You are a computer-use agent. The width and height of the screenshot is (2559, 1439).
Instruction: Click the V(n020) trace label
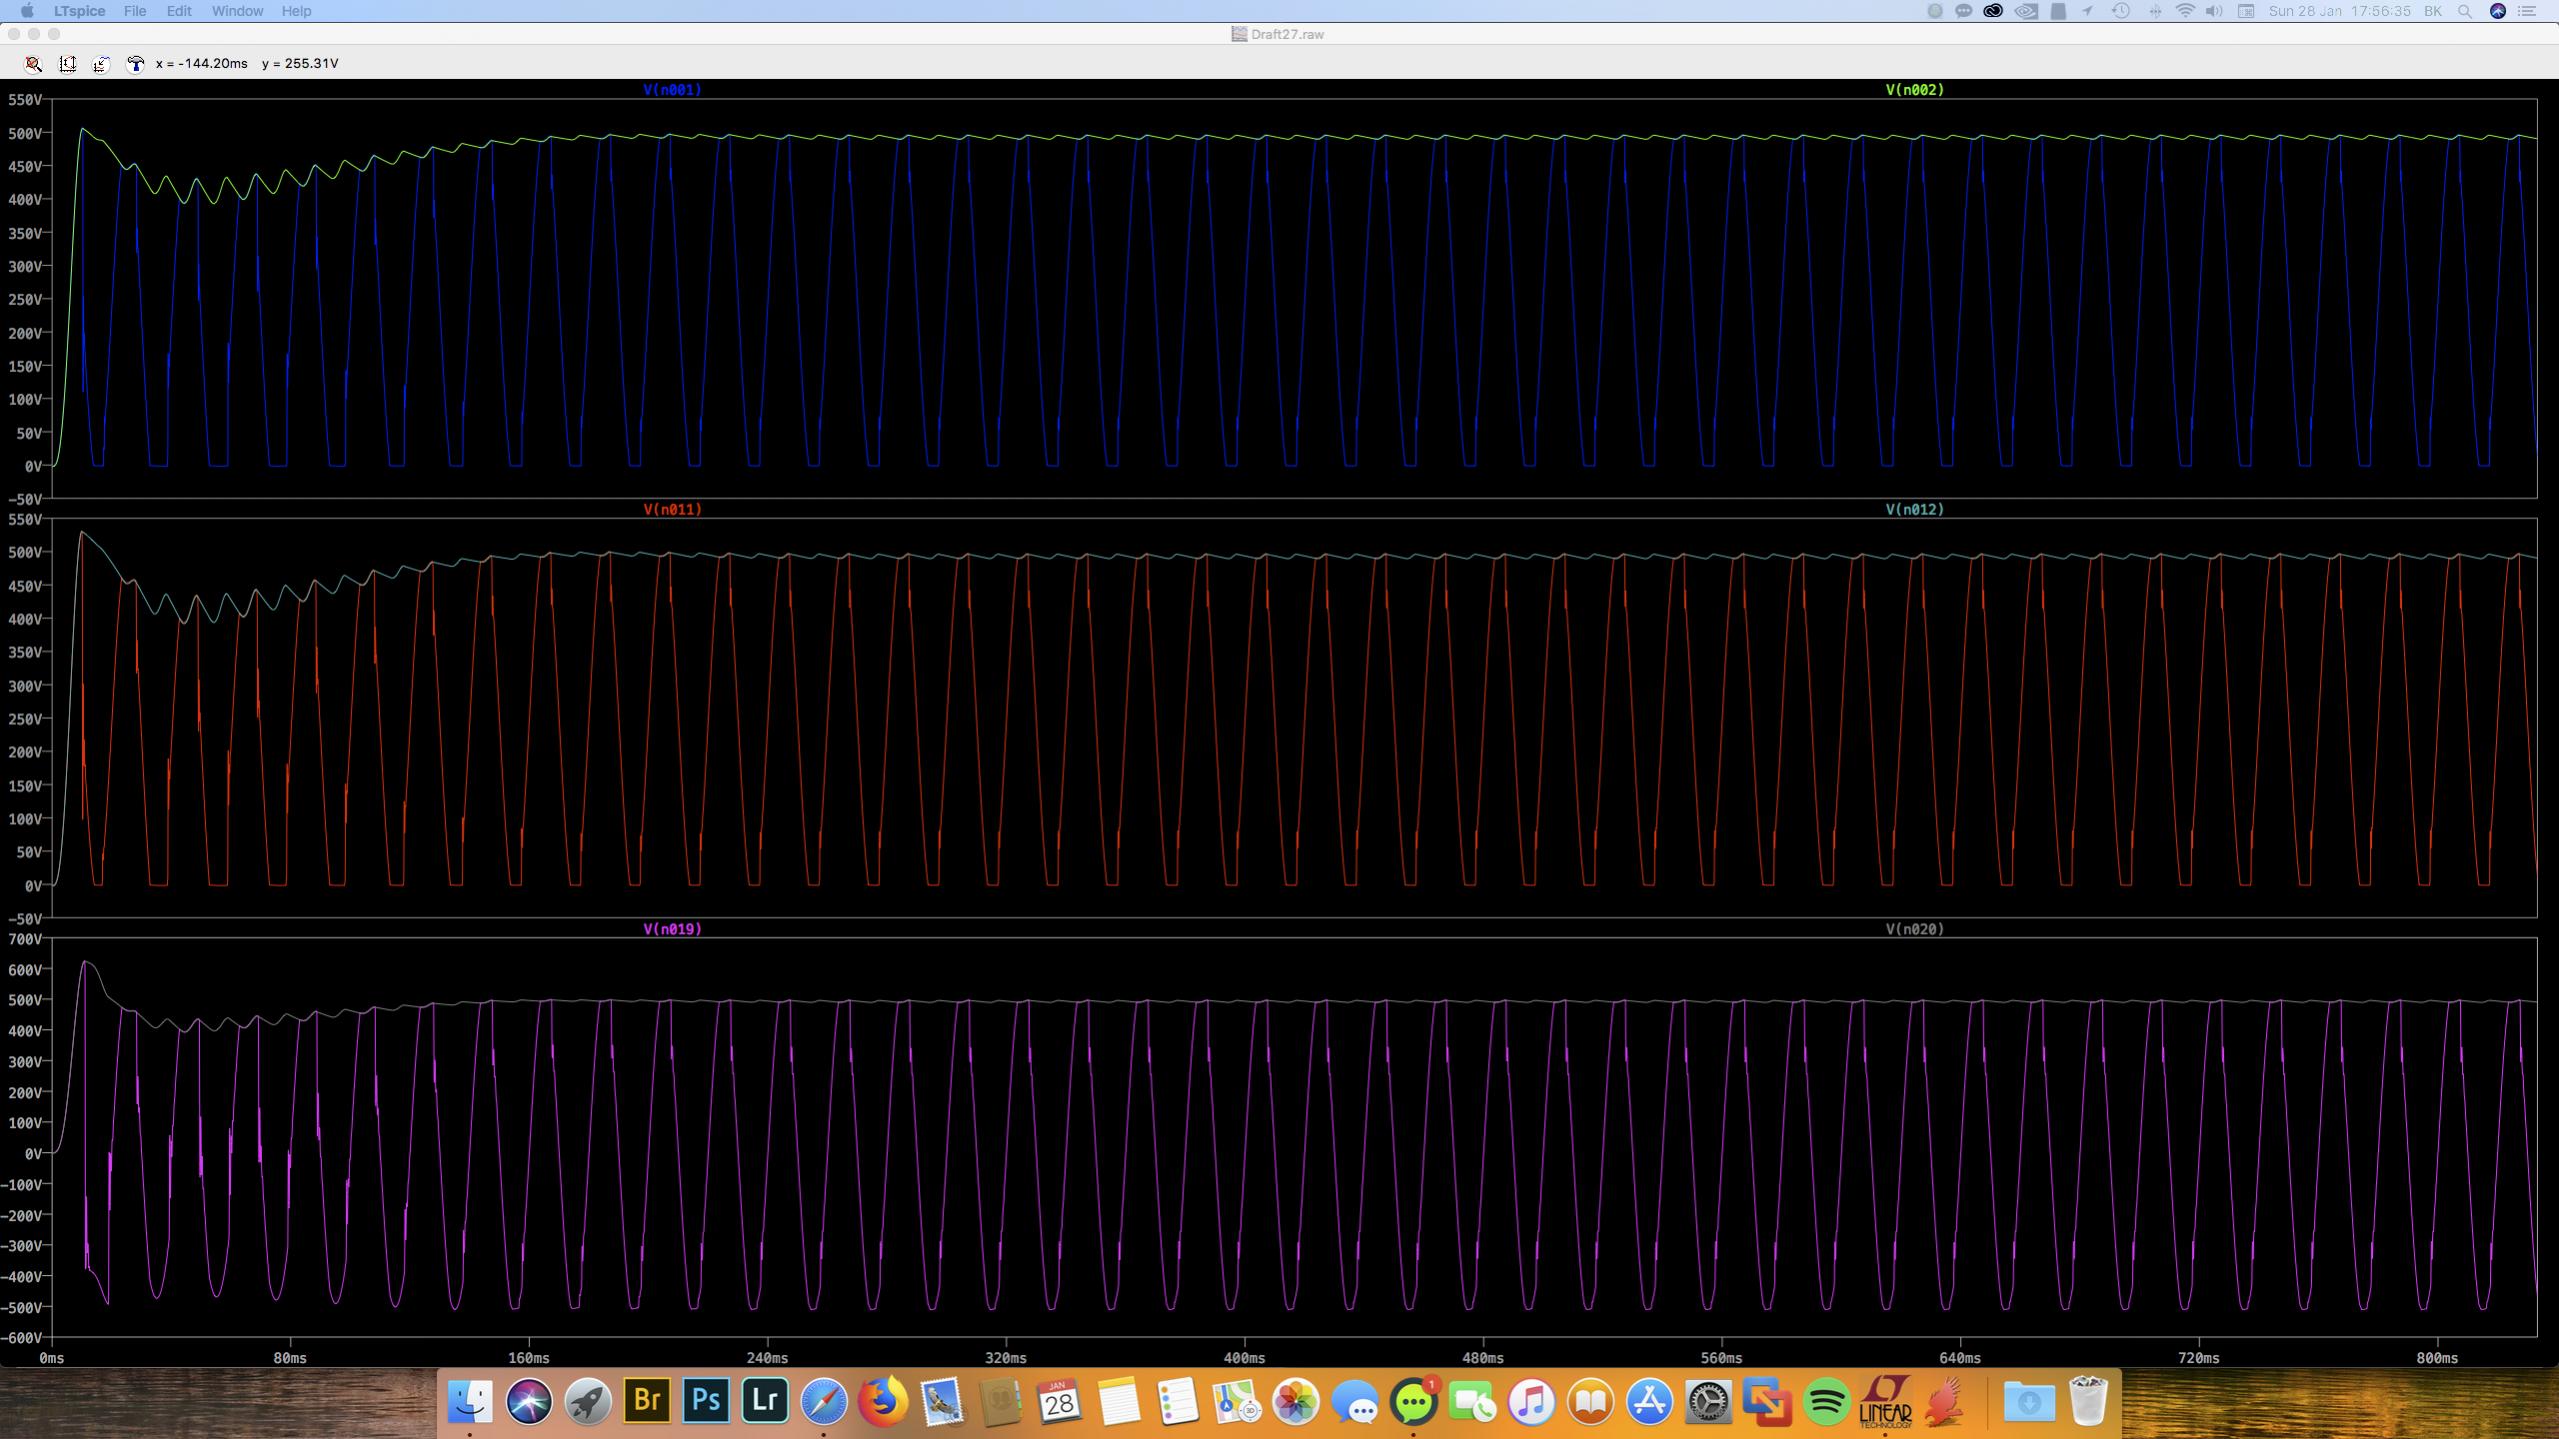tap(1914, 930)
